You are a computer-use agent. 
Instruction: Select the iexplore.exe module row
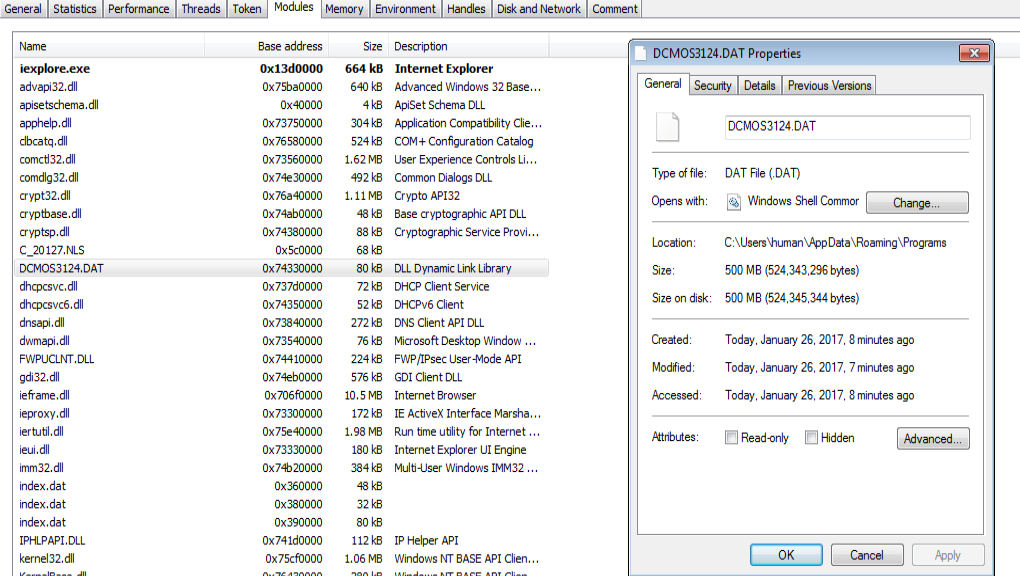click(x=54, y=69)
